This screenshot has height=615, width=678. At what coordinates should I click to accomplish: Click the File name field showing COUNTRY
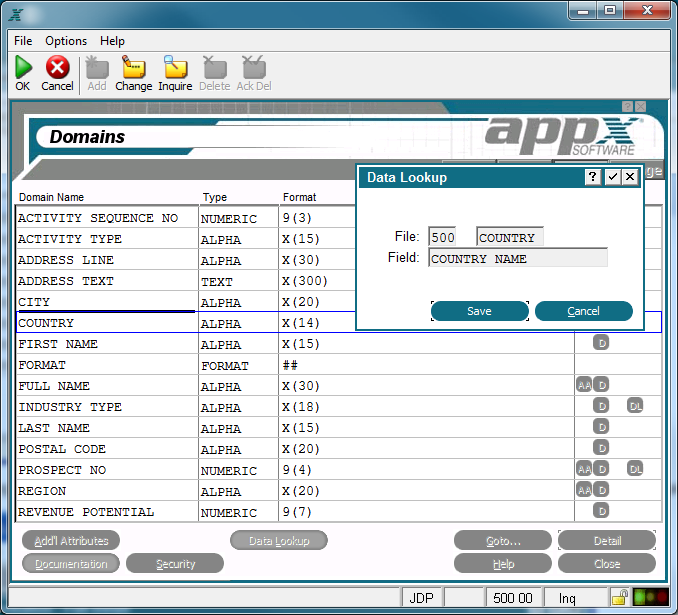point(510,237)
